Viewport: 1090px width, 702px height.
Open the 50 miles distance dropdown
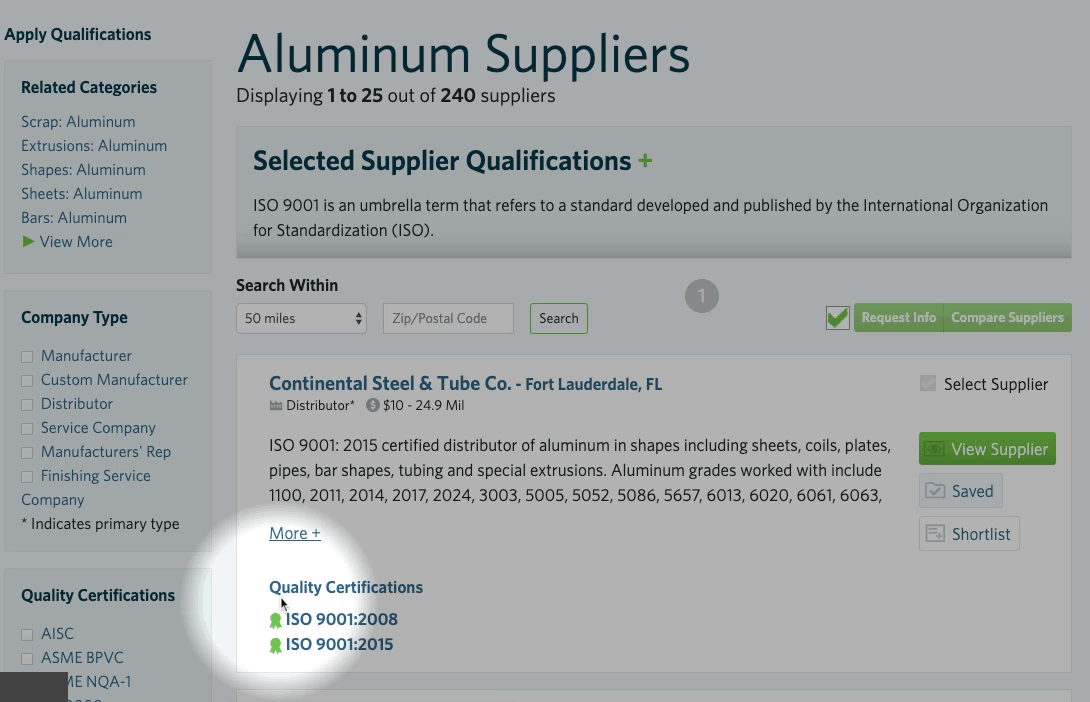(301, 319)
